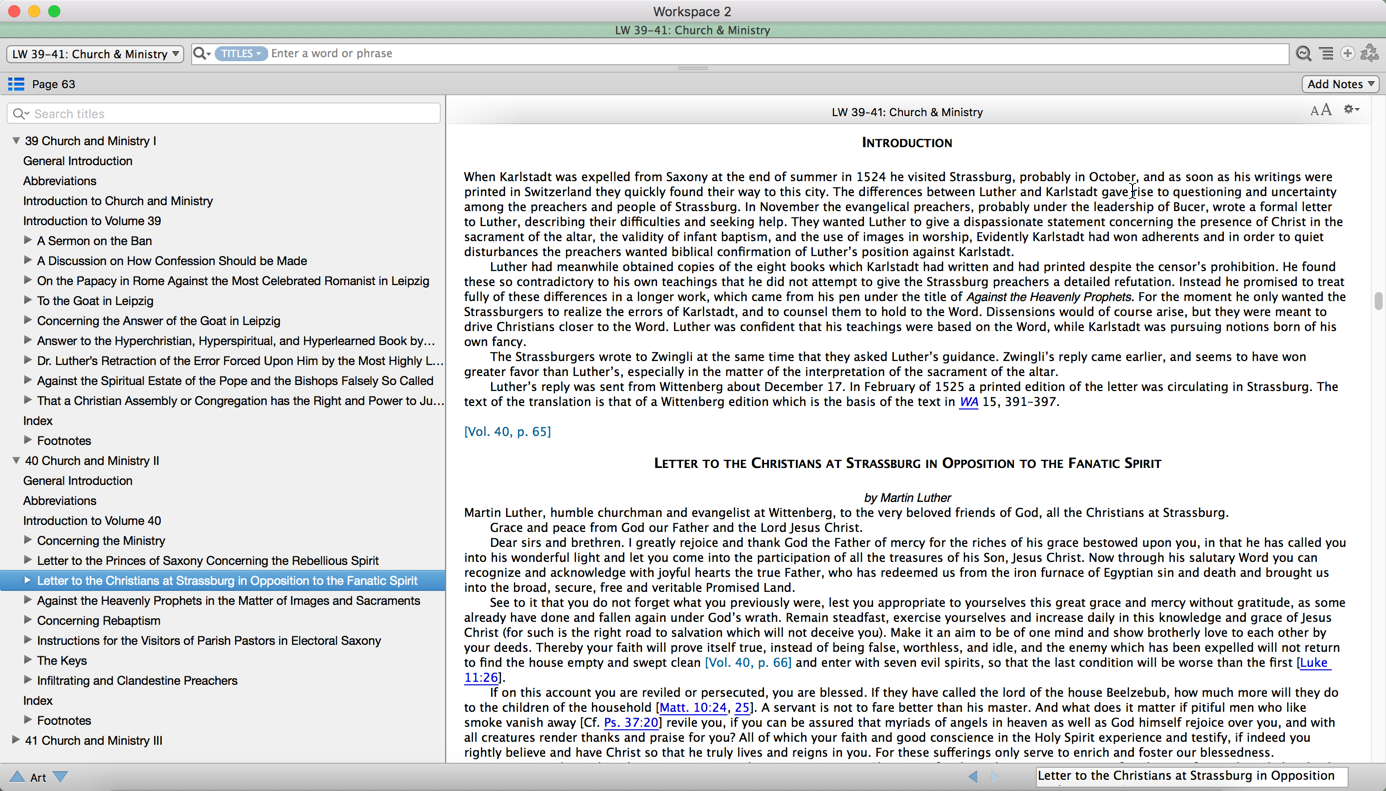Select General Introduction under volume 39

(x=78, y=161)
